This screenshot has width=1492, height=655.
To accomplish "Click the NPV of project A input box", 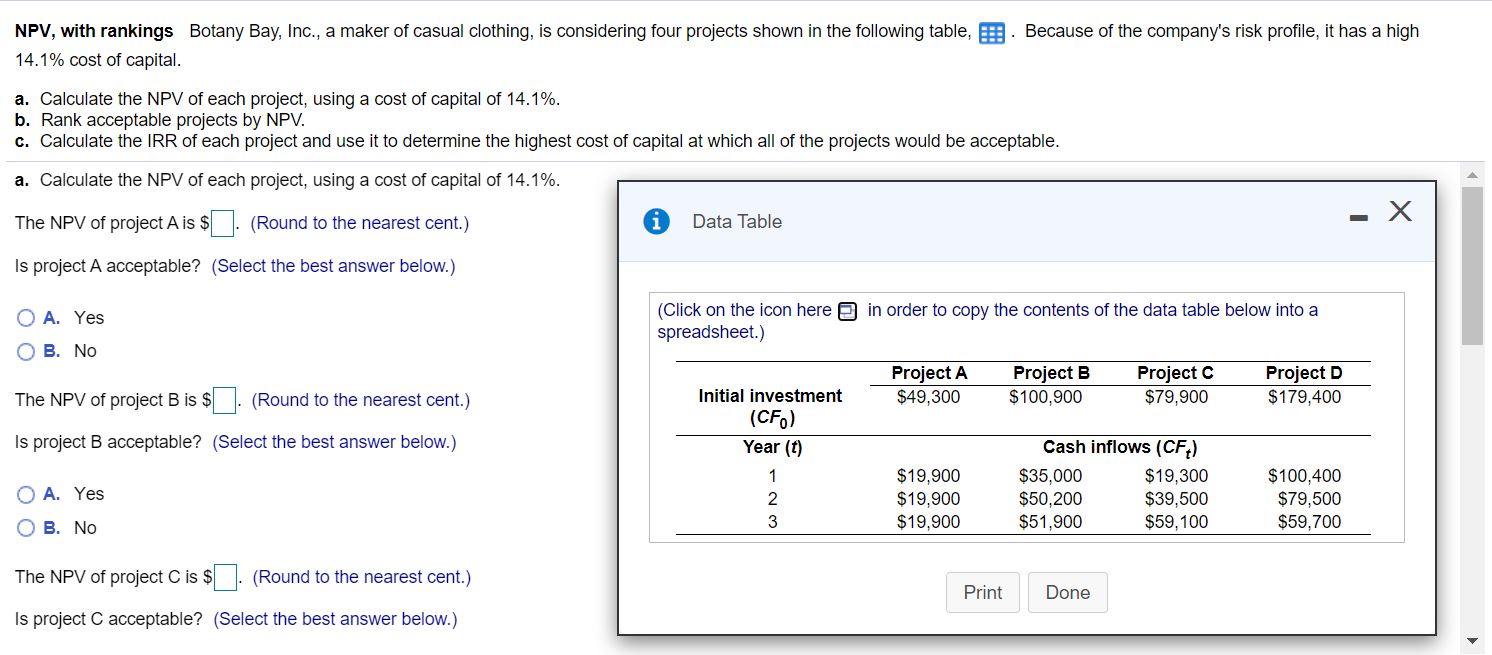I will (x=223, y=222).
